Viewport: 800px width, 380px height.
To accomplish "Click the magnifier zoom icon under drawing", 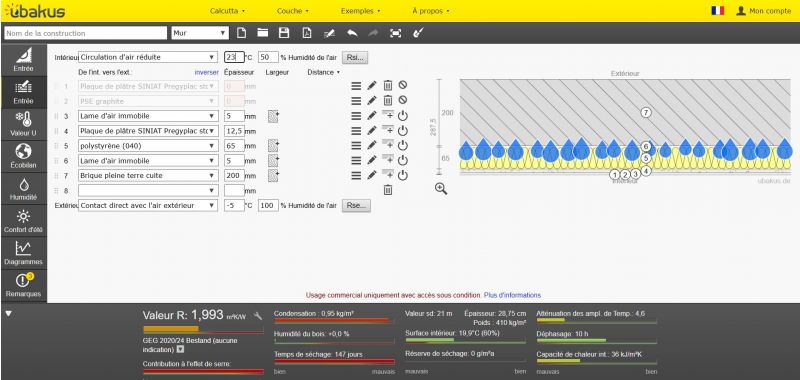I will tap(441, 189).
